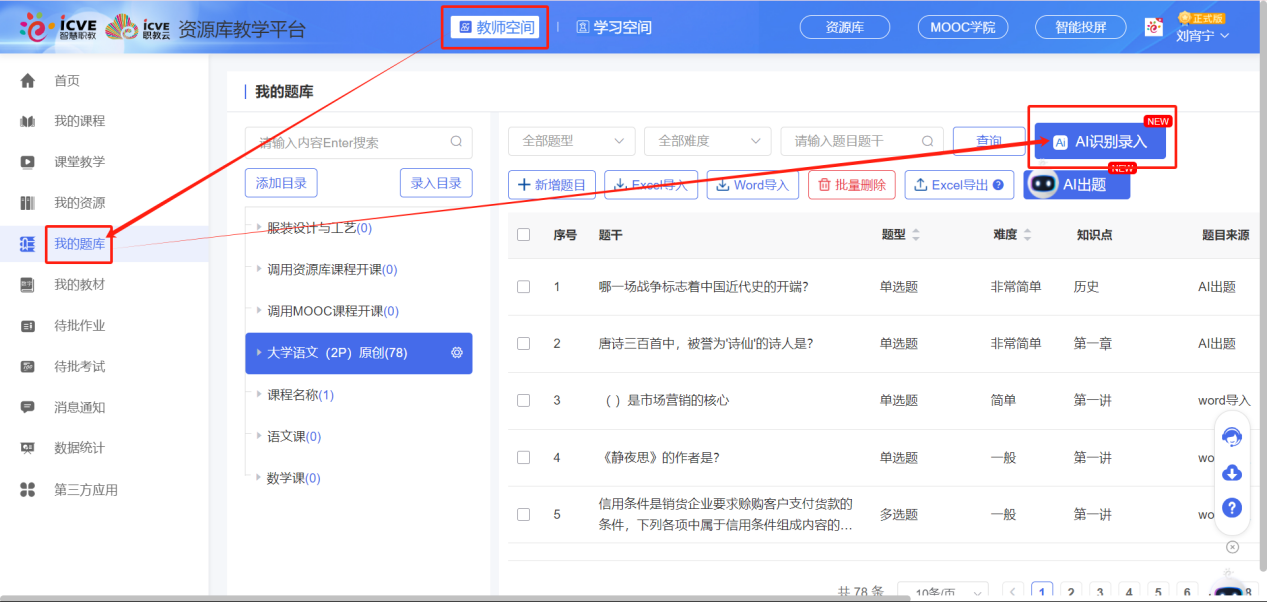
Task: Click the 待批考试 exam icon
Action: click(x=28, y=367)
